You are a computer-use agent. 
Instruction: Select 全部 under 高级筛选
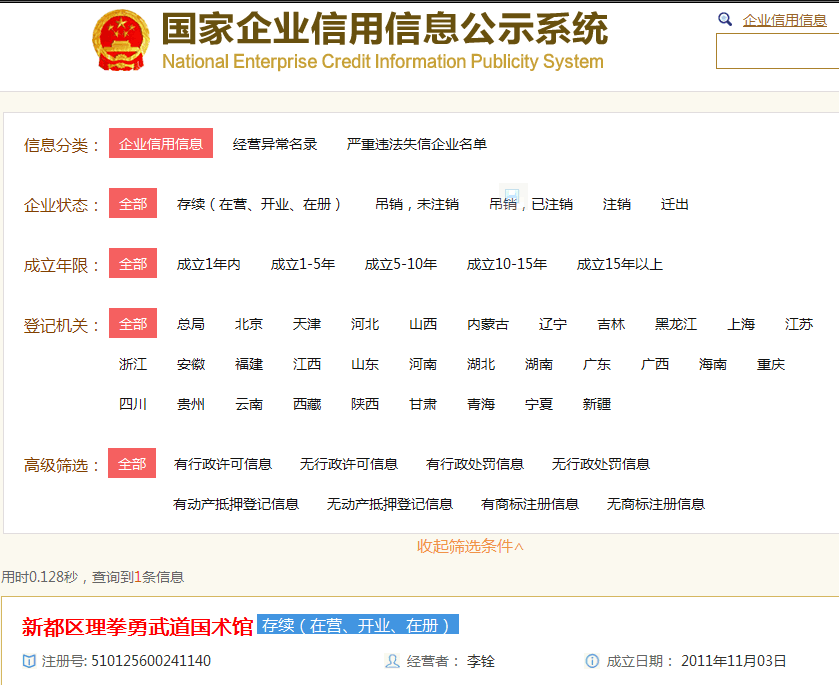132,463
